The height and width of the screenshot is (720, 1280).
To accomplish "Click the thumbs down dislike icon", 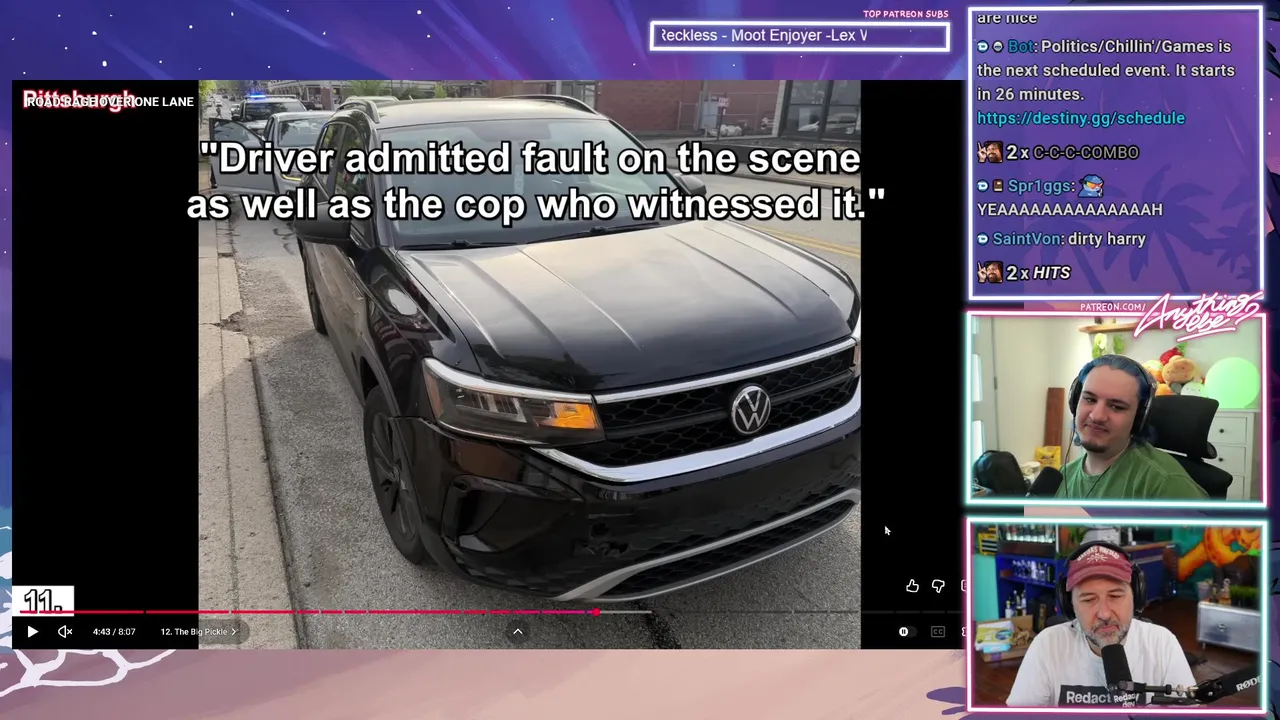I will 938,587.
